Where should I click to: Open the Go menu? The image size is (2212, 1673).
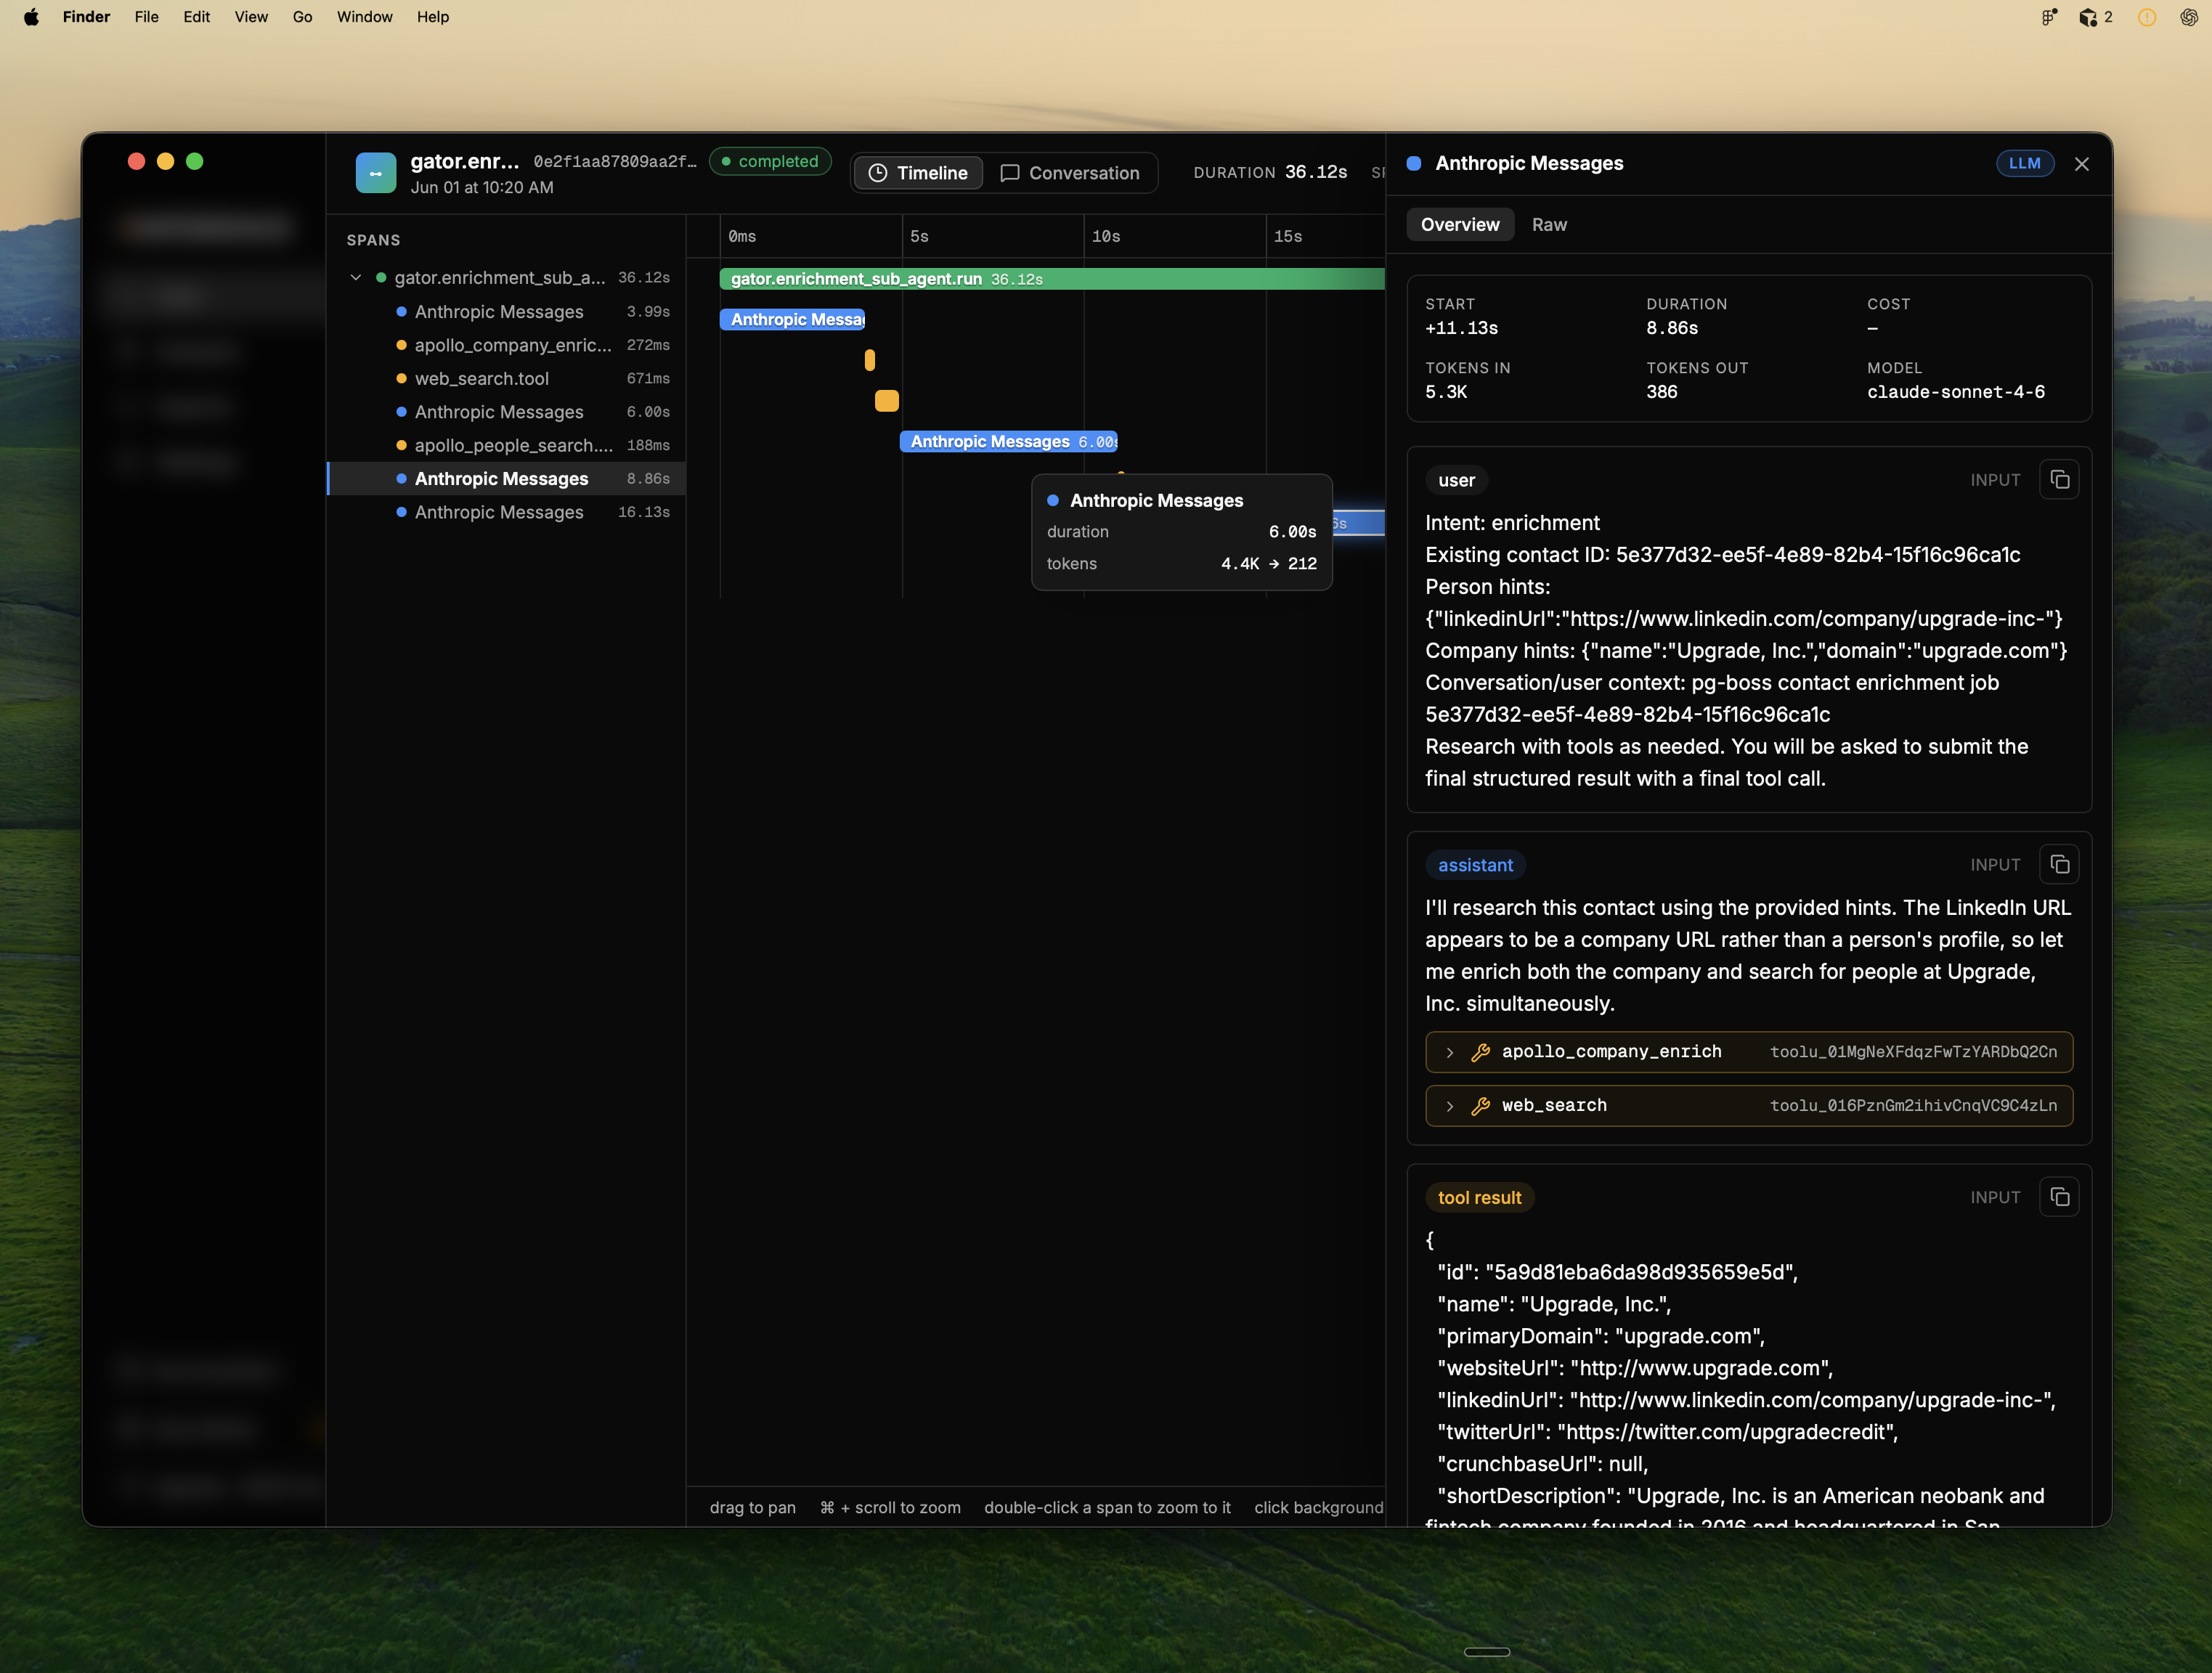tap(302, 17)
